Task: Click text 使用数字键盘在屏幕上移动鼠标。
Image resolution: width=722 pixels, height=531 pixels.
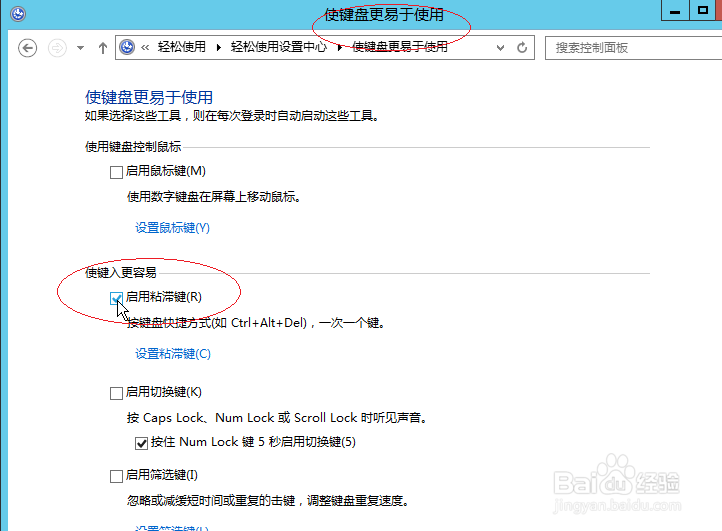Action: (214, 197)
